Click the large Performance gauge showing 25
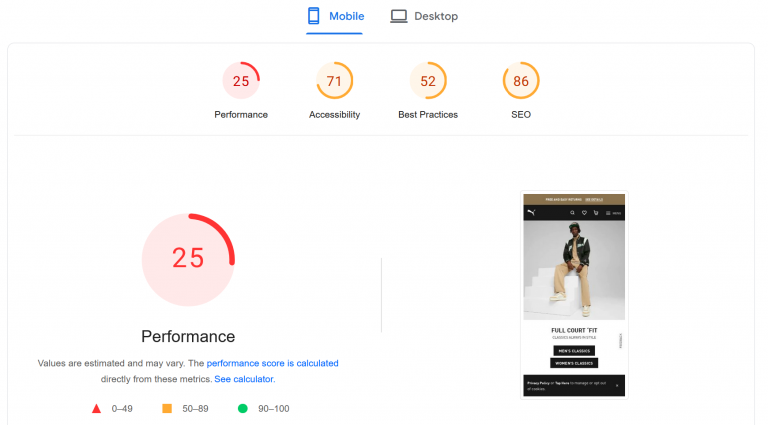The height and width of the screenshot is (425, 768). click(188, 260)
